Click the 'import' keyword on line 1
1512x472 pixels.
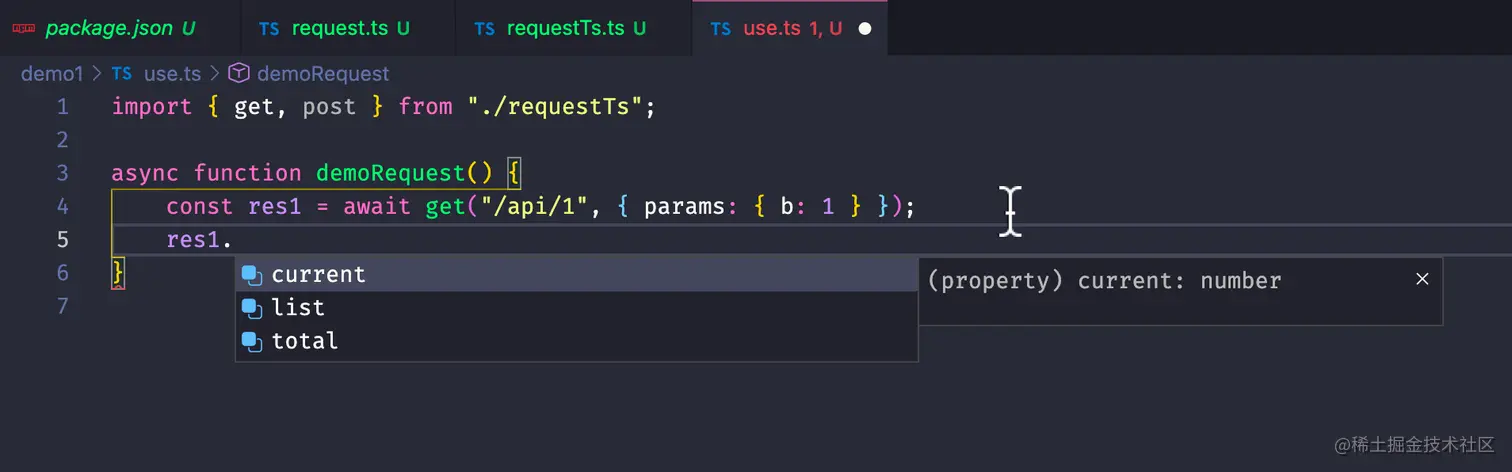pyautogui.click(x=152, y=107)
